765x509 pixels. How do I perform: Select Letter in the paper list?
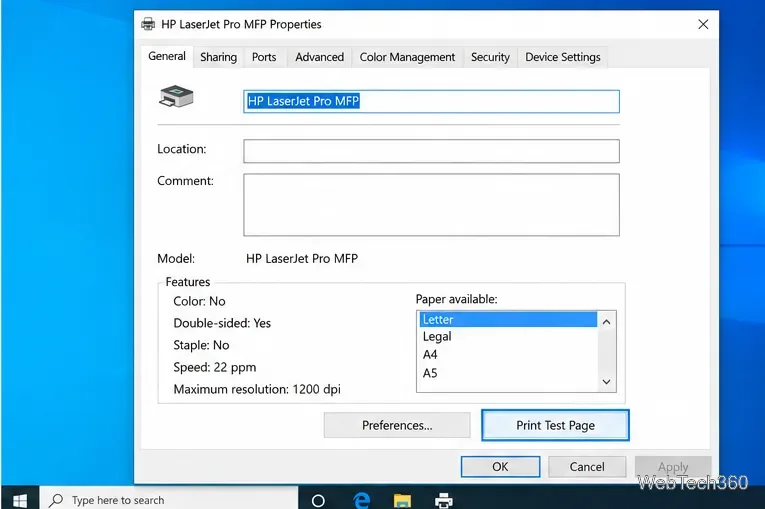pos(508,320)
